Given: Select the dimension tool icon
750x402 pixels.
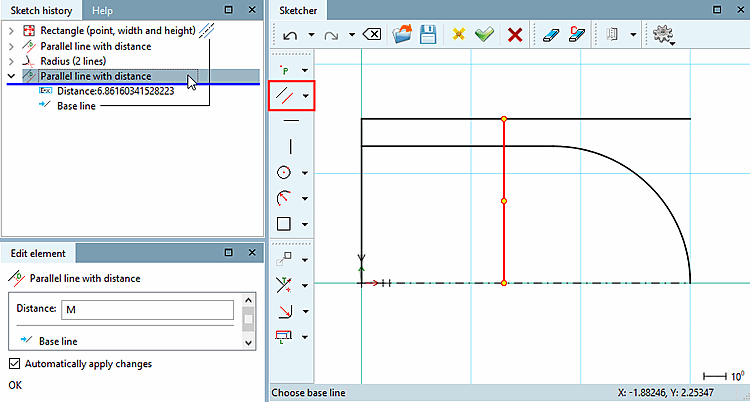Looking at the screenshot, I should [284, 336].
